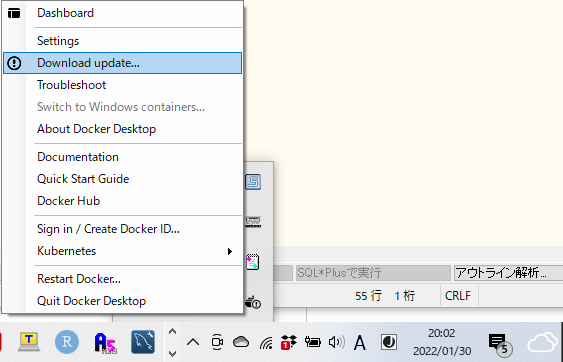Click the weather cloud taskbar icon
The width and height of the screenshot is (563, 362).
[x=543, y=342]
